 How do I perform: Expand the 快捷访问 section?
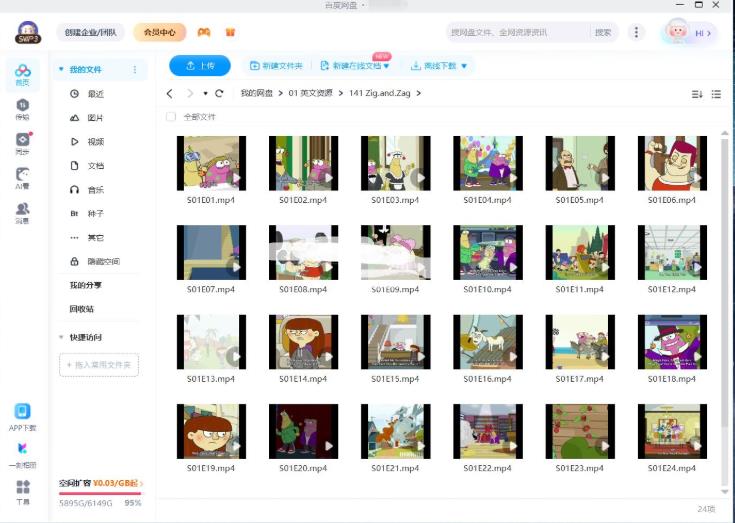[x=61, y=337]
